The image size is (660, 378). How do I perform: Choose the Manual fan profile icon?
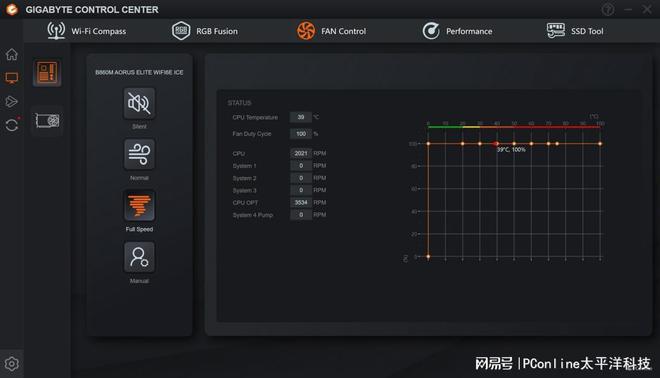pos(139,257)
